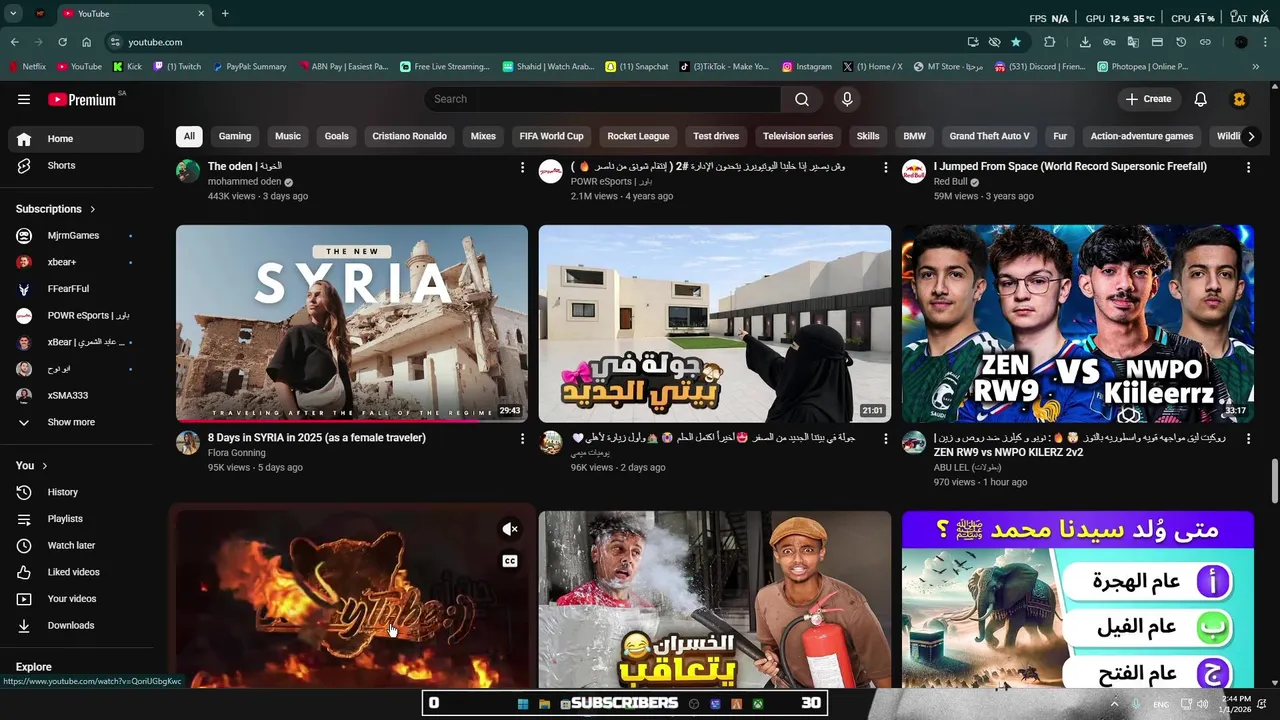The image size is (1280, 720).
Task: Open the tab search dropdown arrow
Action: click(x=13, y=14)
